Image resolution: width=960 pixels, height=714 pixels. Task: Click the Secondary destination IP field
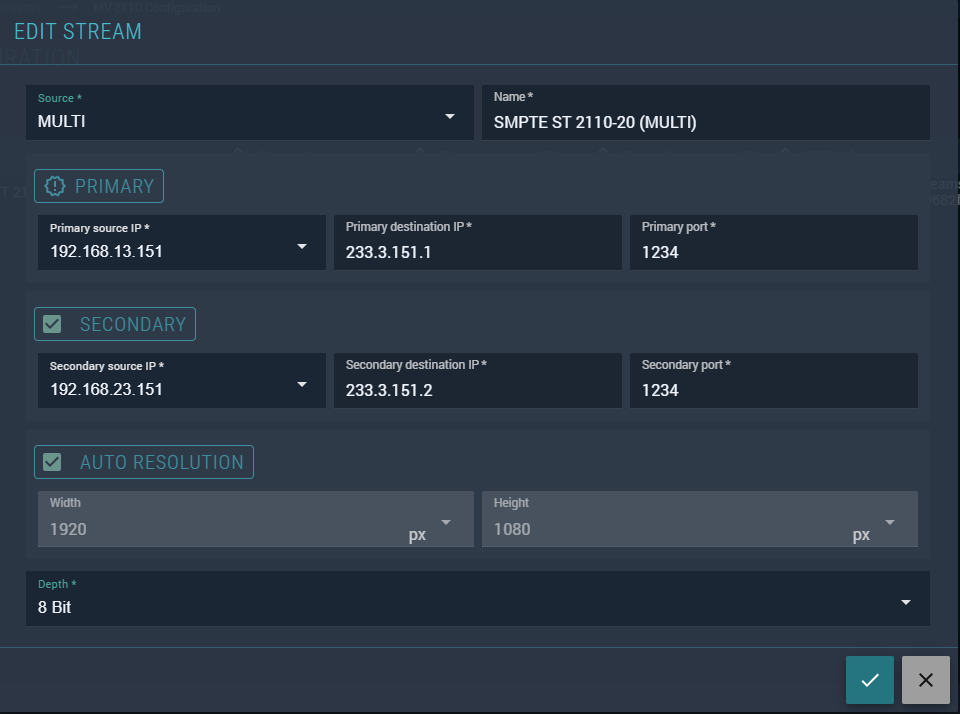(x=476, y=390)
